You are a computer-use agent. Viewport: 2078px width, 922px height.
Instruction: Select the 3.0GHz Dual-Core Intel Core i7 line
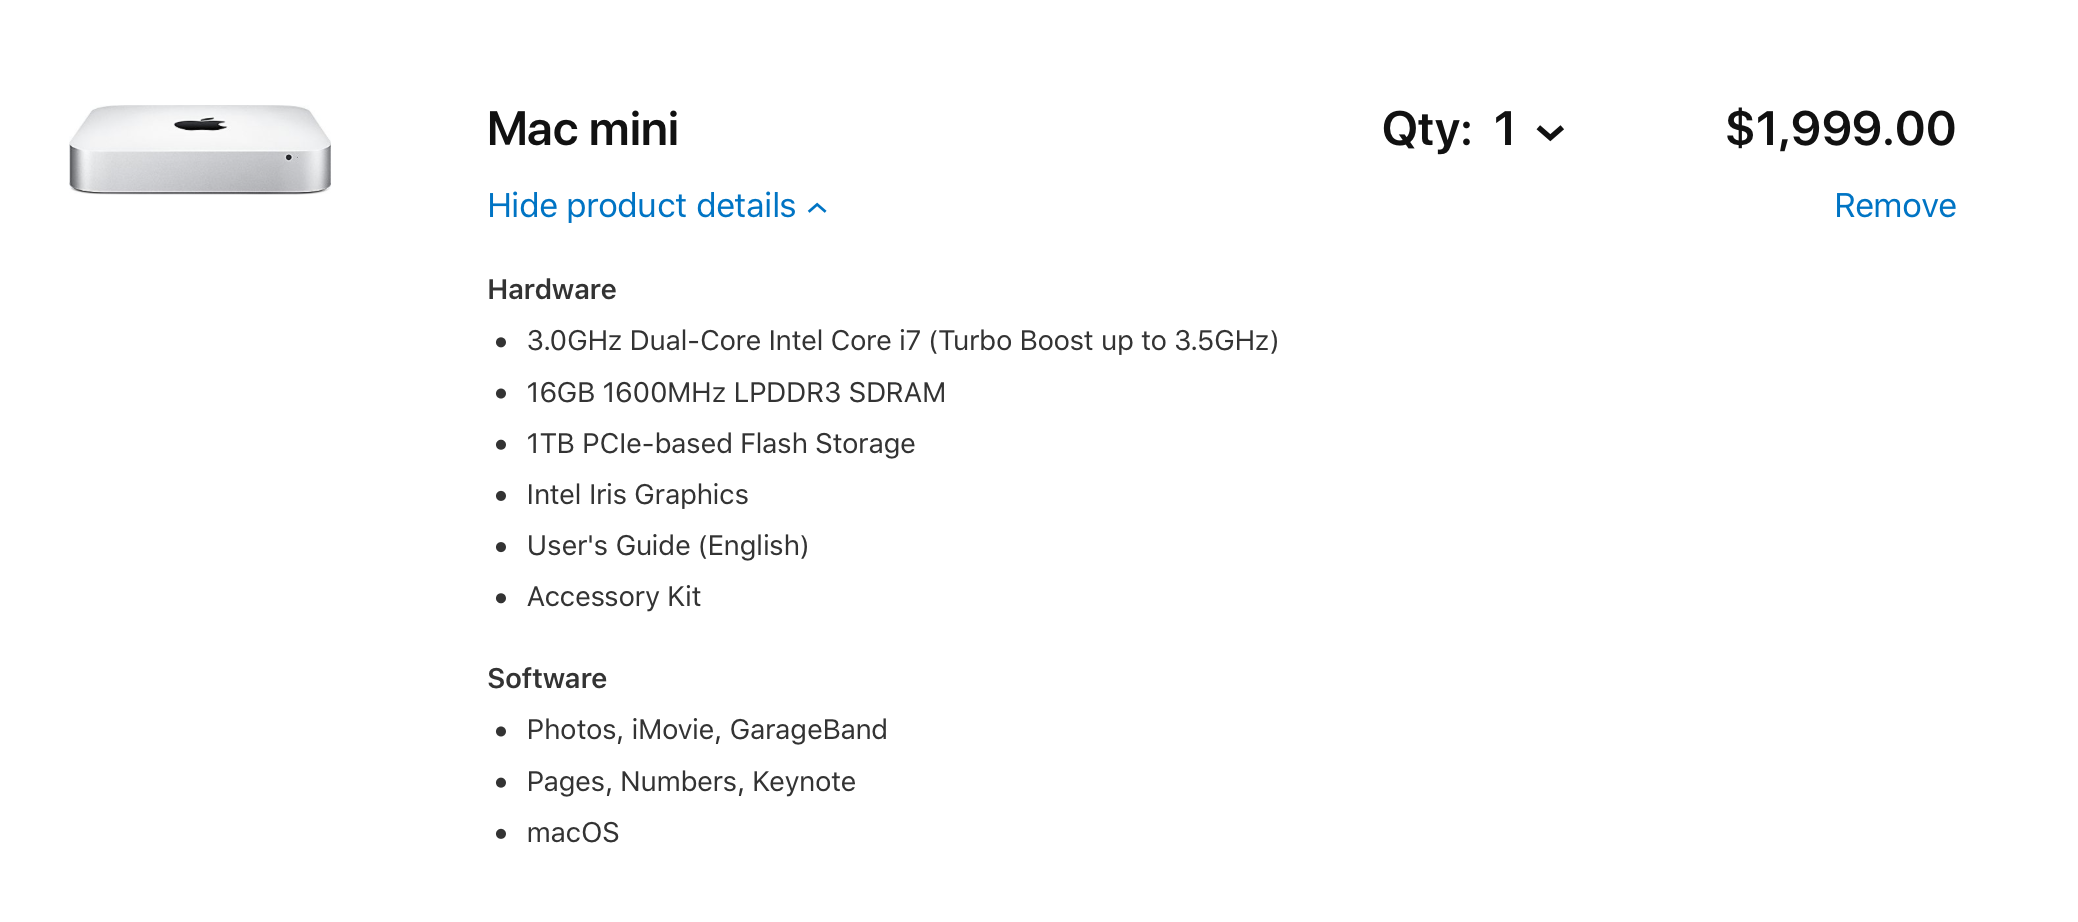[x=902, y=341]
